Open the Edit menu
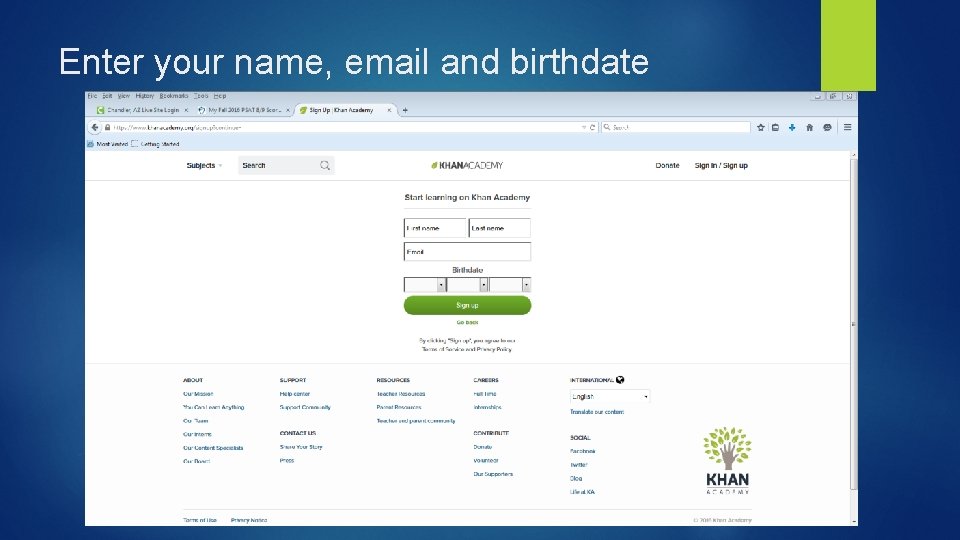960x540 pixels. (x=107, y=96)
